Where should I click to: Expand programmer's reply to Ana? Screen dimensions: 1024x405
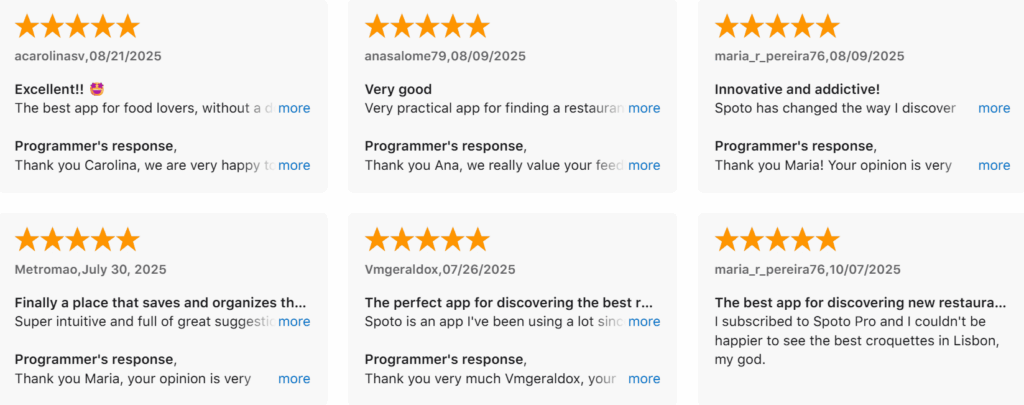(x=644, y=165)
